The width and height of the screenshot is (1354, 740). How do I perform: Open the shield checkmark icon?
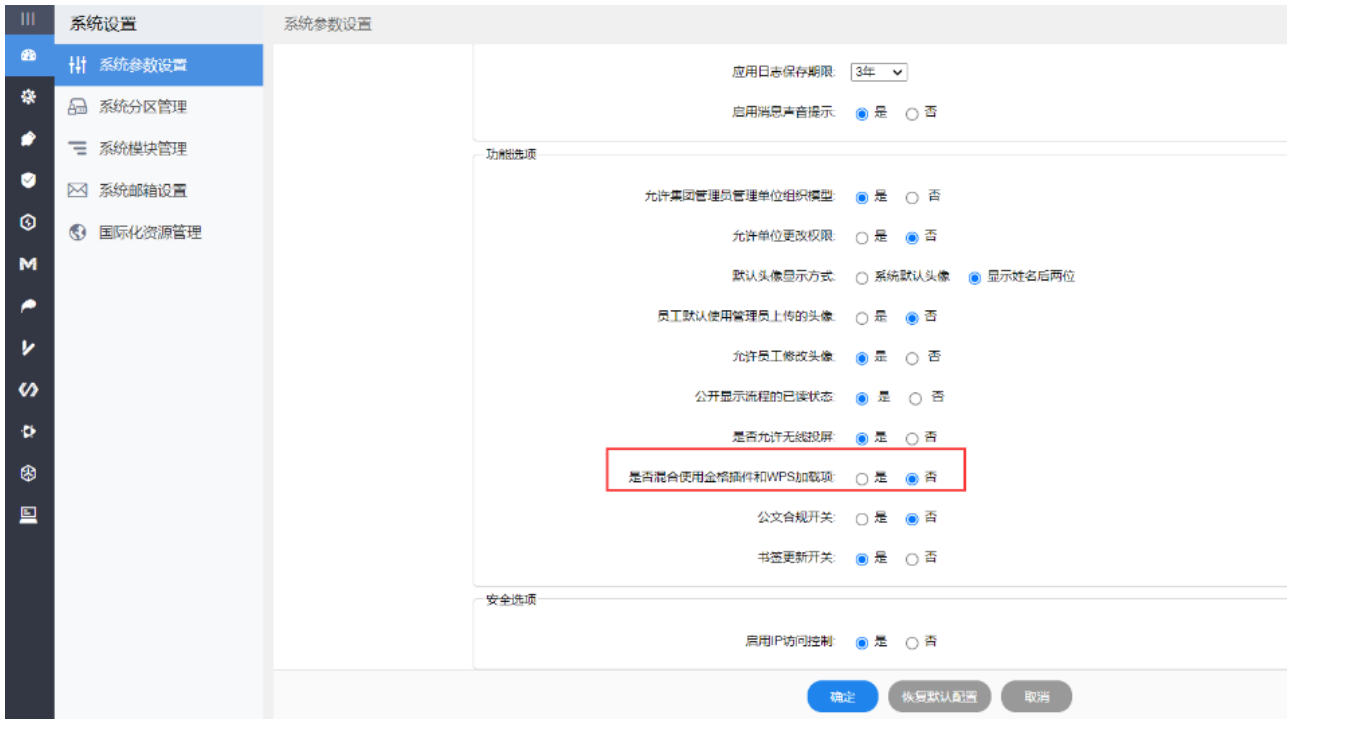pyautogui.click(x=29, y=180)
